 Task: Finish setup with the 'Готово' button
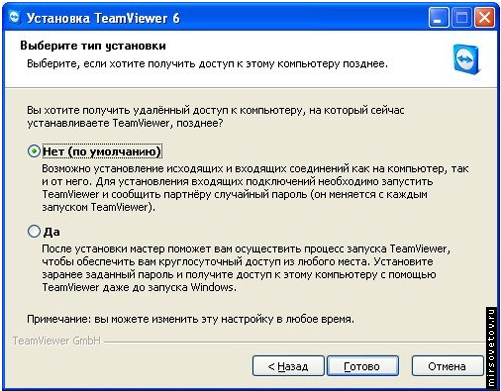click(363, 366)
